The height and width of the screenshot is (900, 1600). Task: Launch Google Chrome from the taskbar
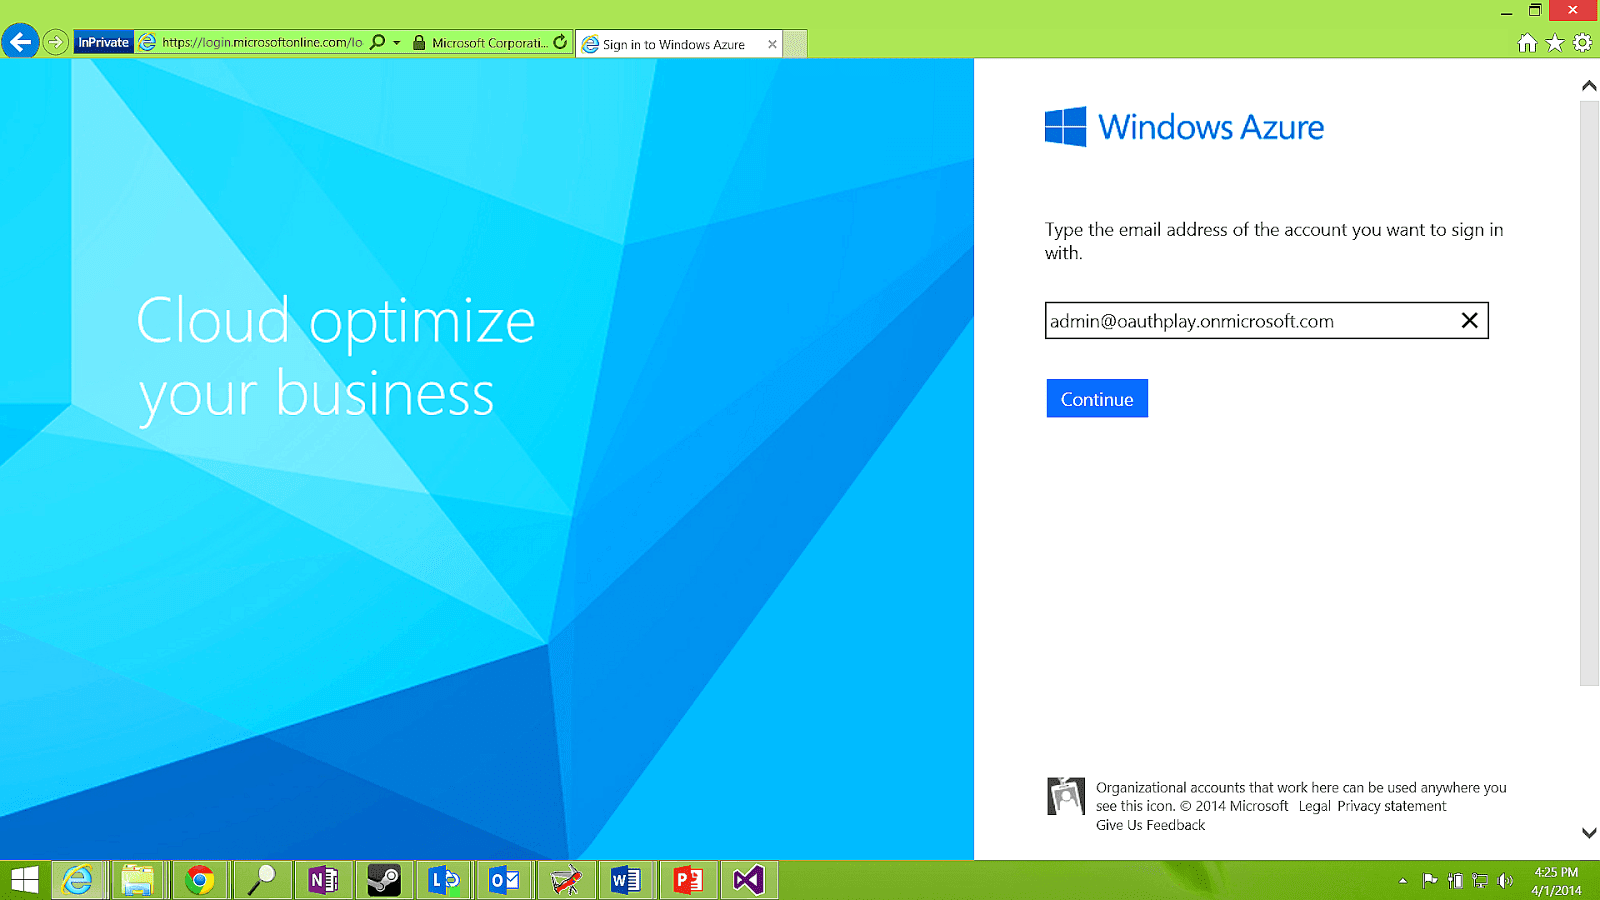(199, 880)
